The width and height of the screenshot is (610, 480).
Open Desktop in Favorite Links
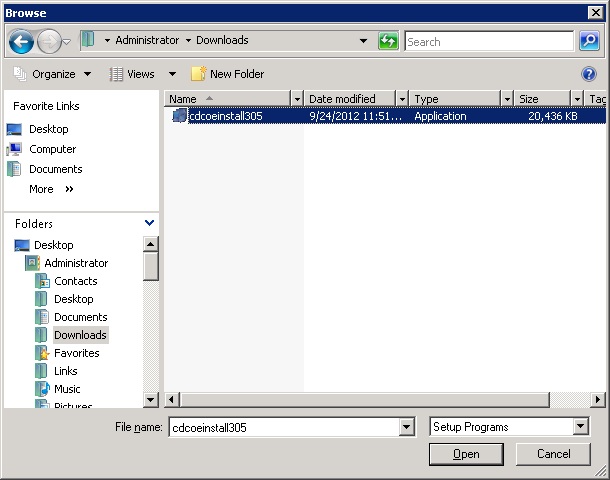[x=38, y=129]
